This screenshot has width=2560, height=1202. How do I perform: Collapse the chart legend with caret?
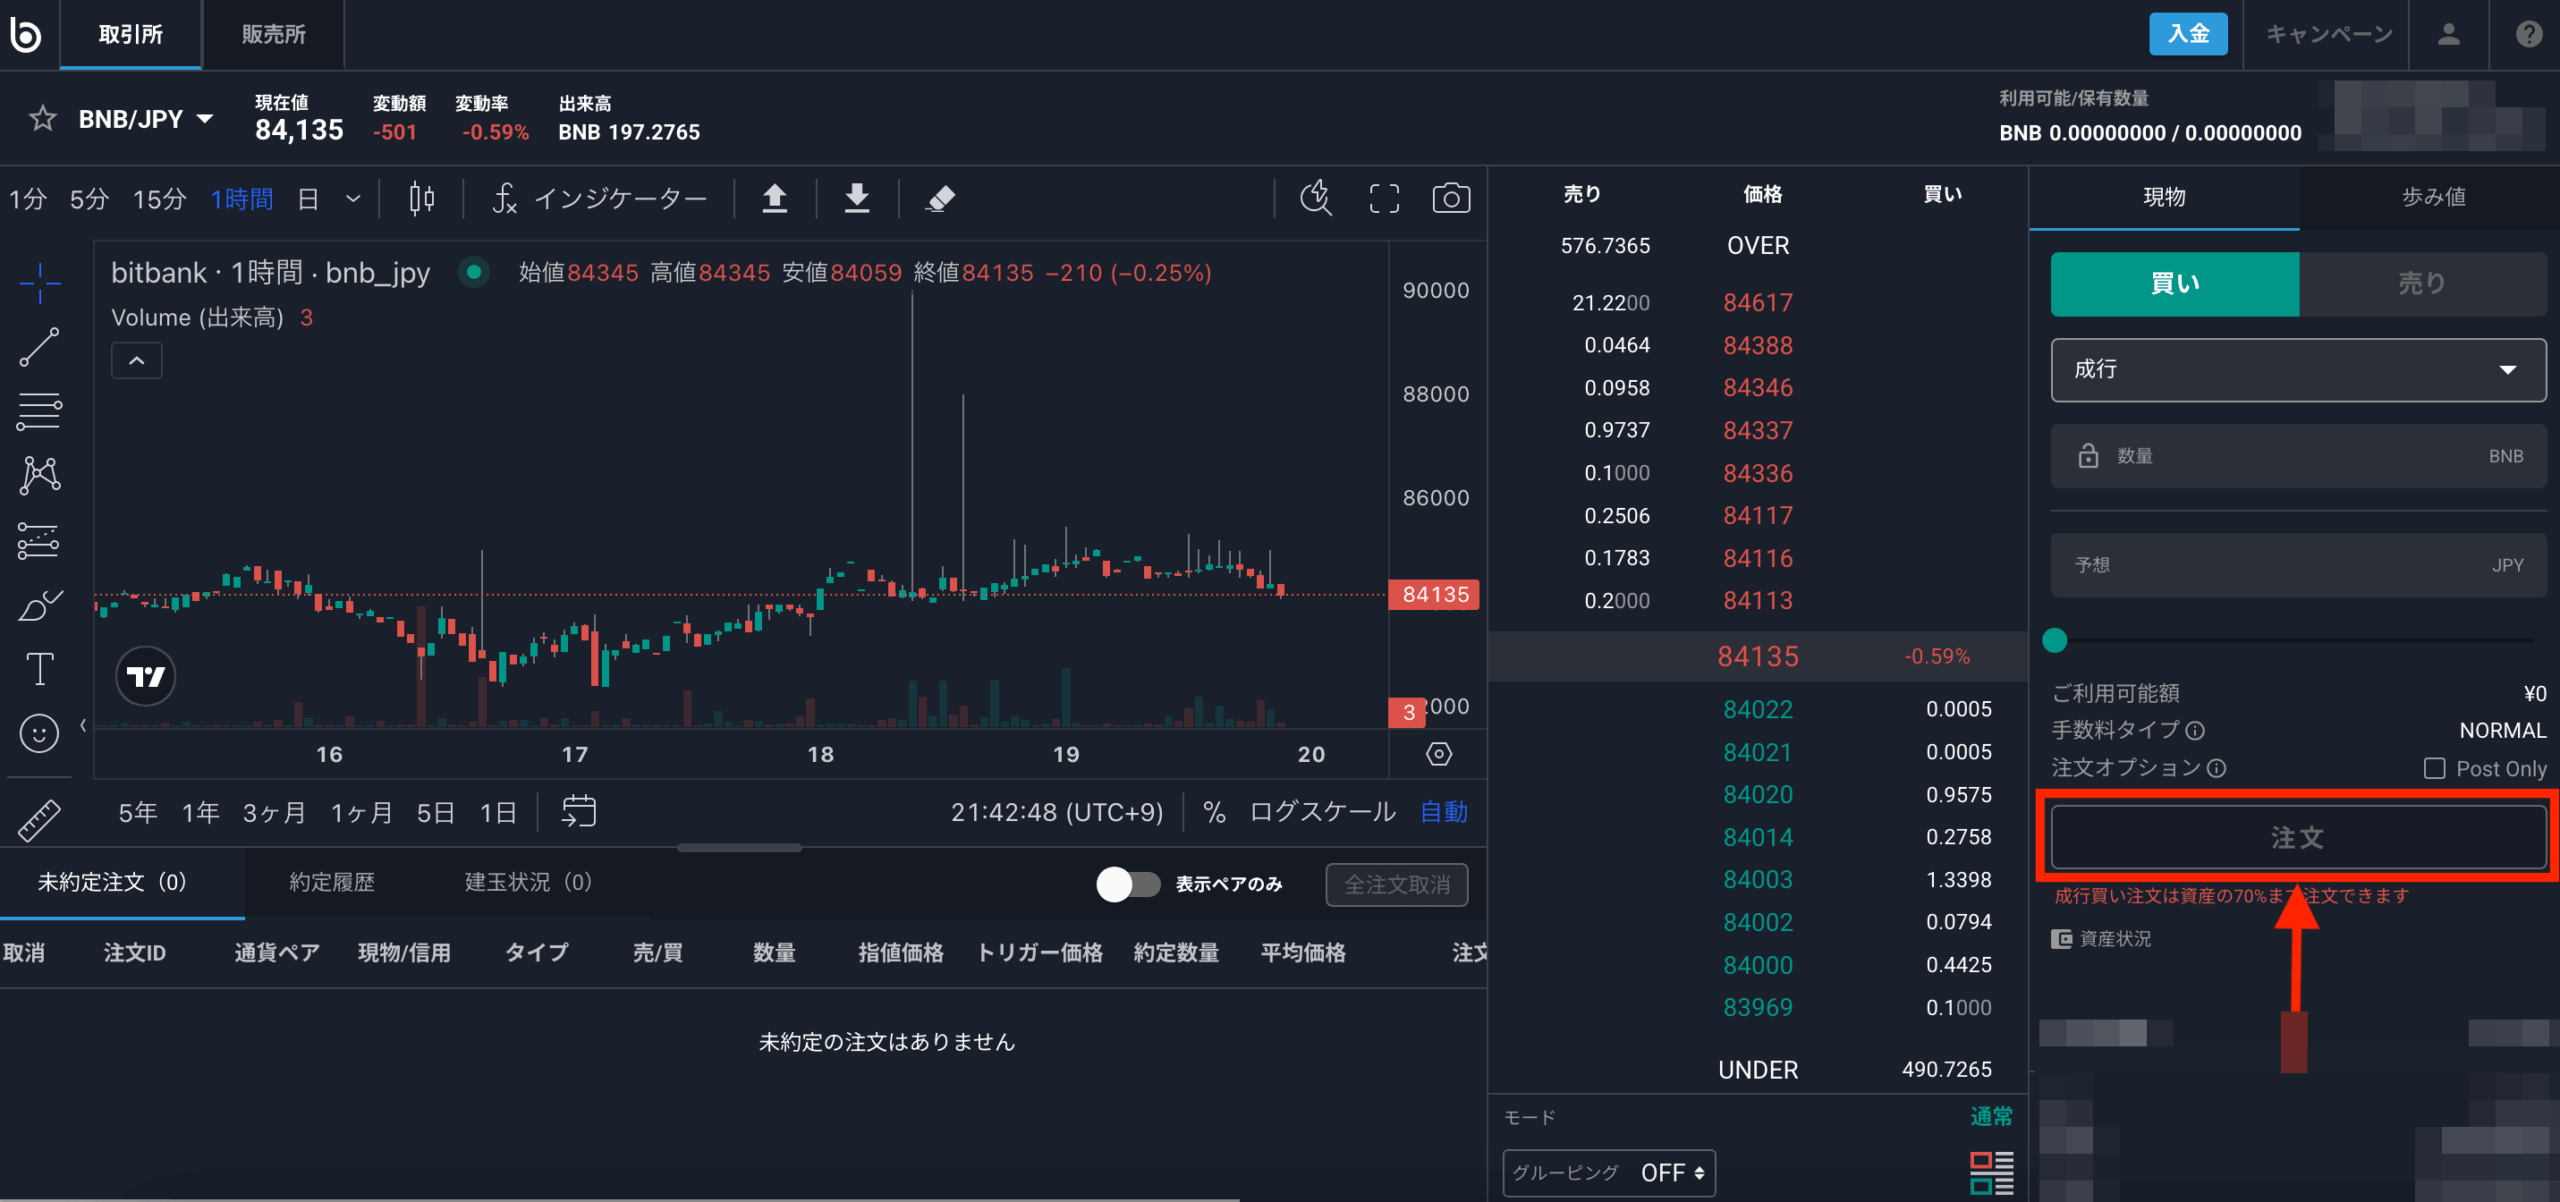[x=137, y=360]
